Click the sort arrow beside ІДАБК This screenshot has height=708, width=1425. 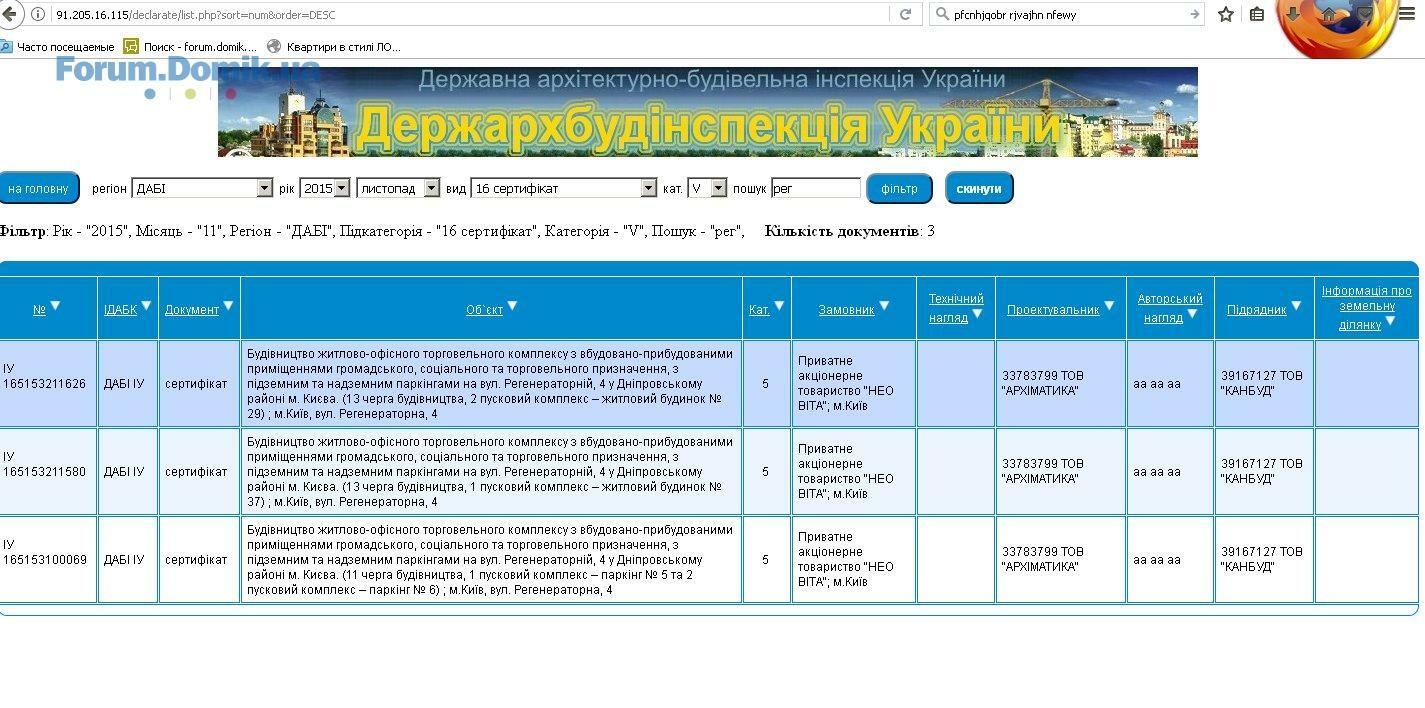[146, 306]
